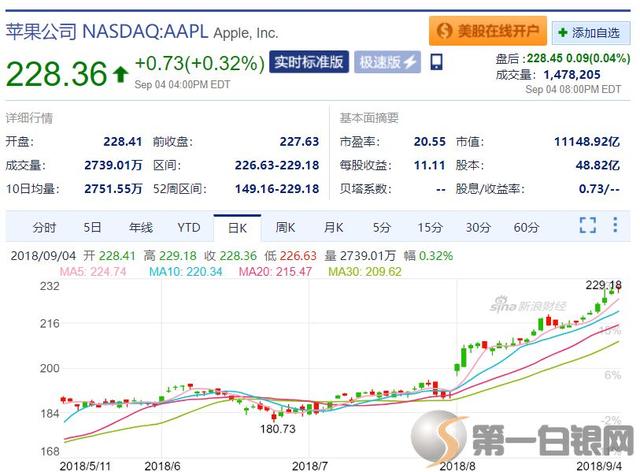
Task: Click the MA20: 215.47 indicator label
Action: [x=276, y=272]
